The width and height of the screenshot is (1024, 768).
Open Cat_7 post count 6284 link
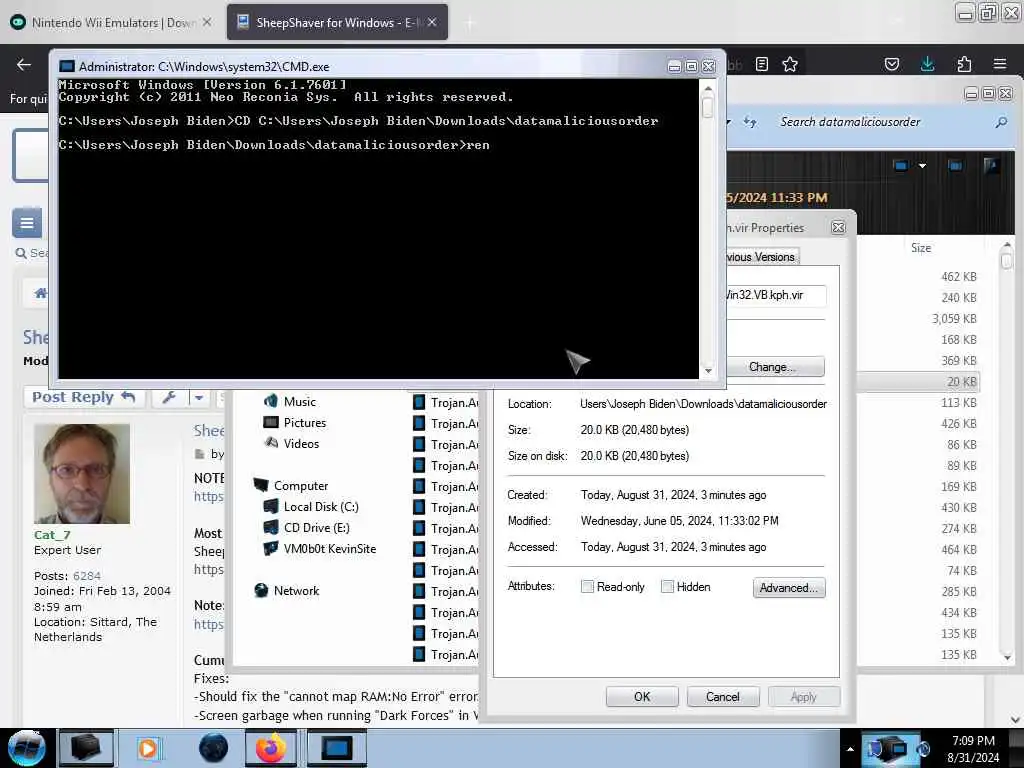[87, 576]
